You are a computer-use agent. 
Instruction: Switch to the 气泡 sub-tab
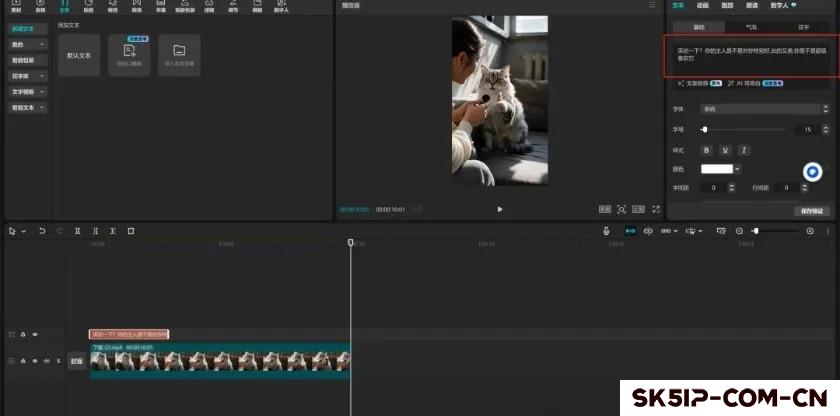(x=751, y=27)
